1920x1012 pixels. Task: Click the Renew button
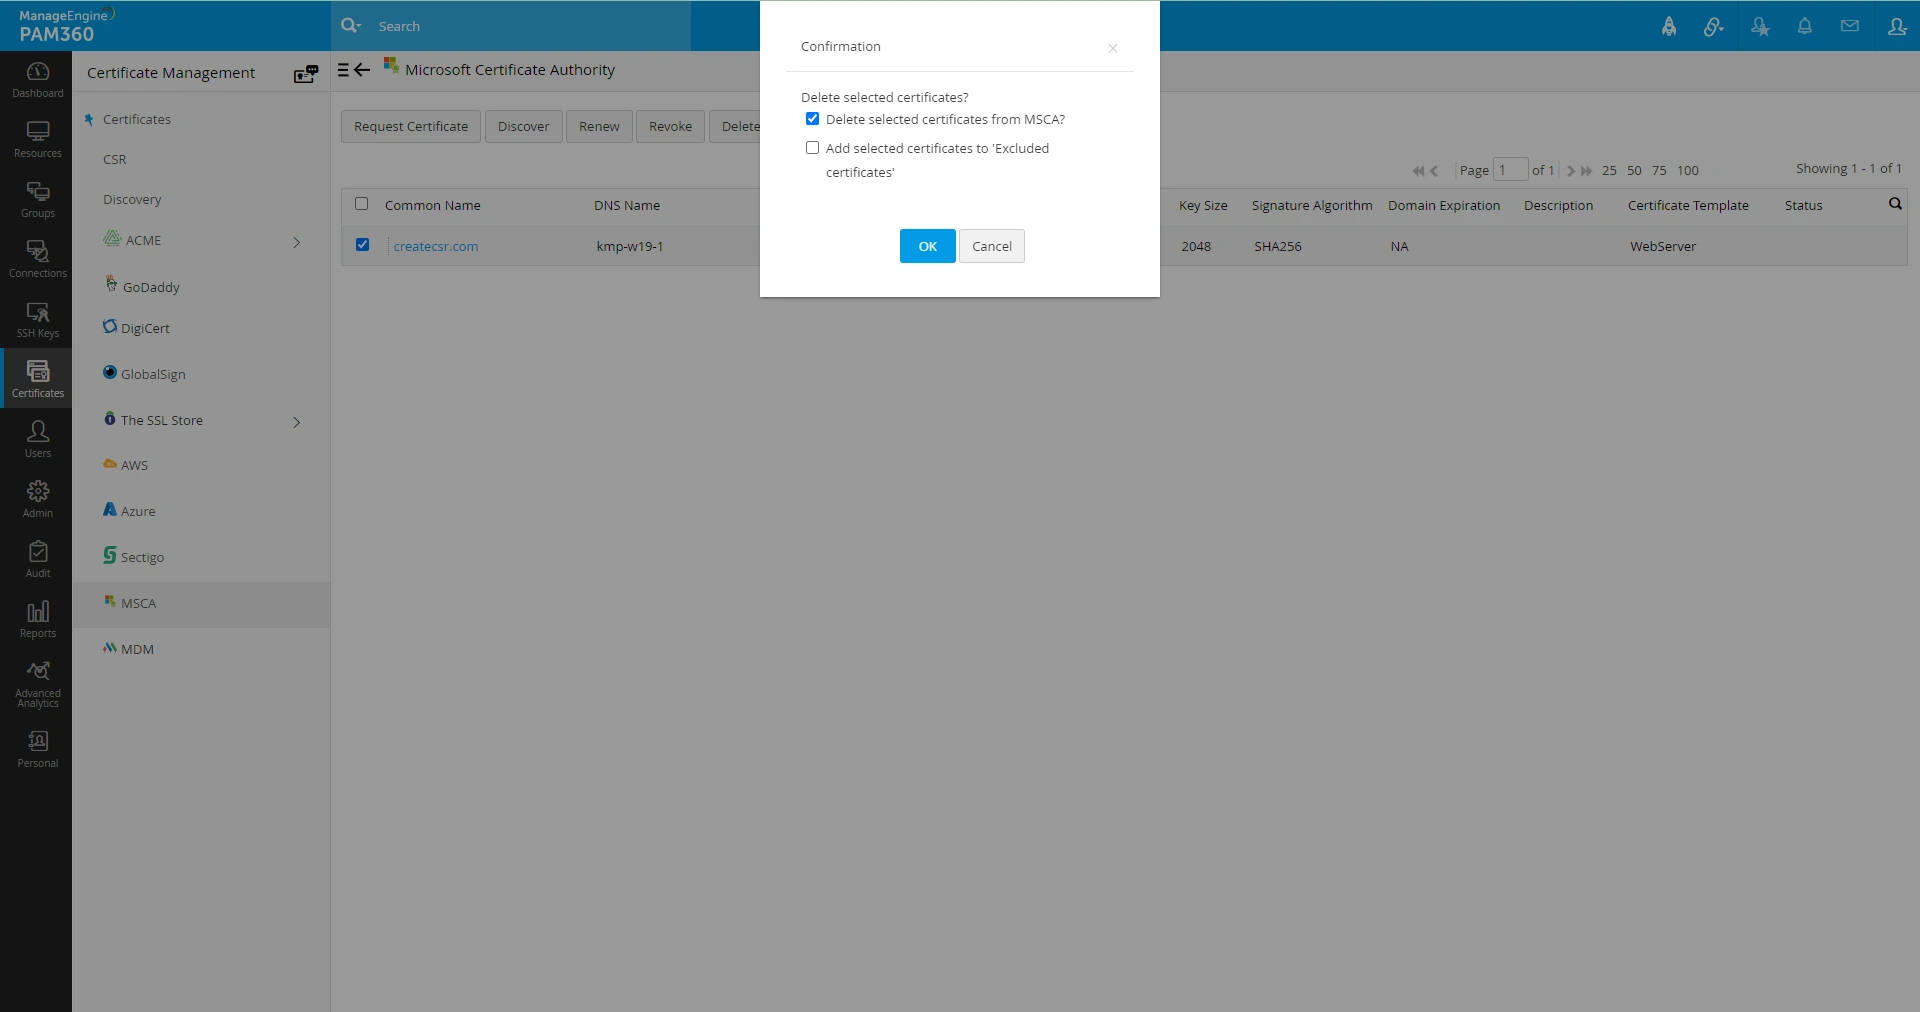[x=599, y=127]
